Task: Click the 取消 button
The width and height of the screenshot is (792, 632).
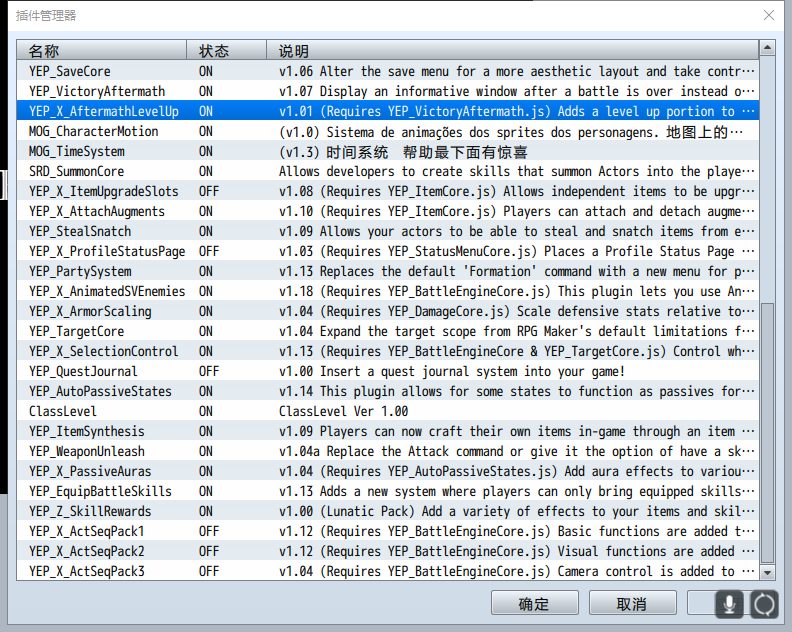Action: coord(632,603)
